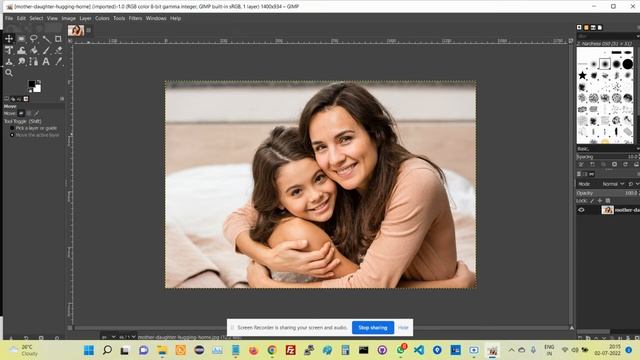640x360 pixels.
Task: Open the Brushes dockable tab
Action: 579,27
